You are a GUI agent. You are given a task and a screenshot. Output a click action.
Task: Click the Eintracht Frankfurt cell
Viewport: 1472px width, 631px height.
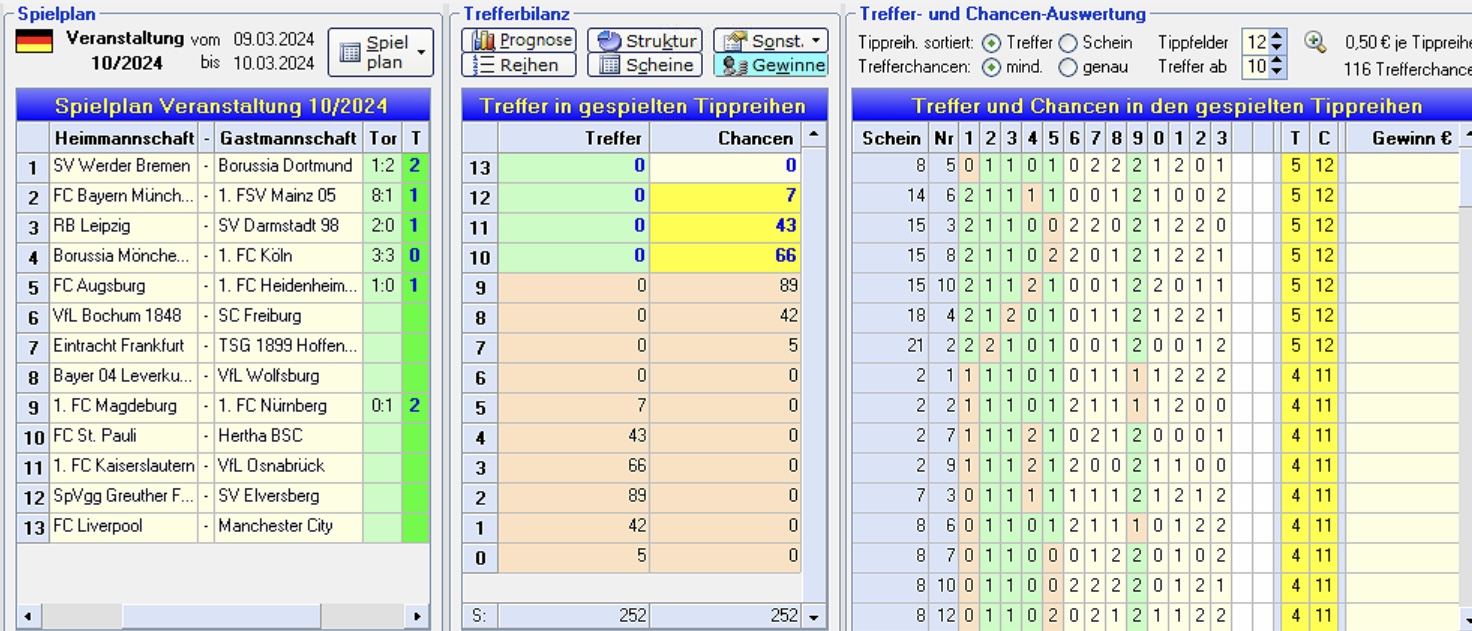coord(124,346)
